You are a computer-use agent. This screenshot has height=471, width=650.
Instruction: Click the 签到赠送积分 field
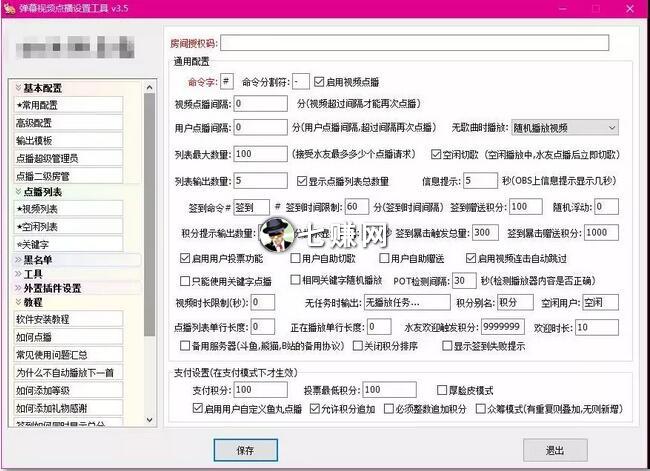pyautogui.click(x=526, y=206)
